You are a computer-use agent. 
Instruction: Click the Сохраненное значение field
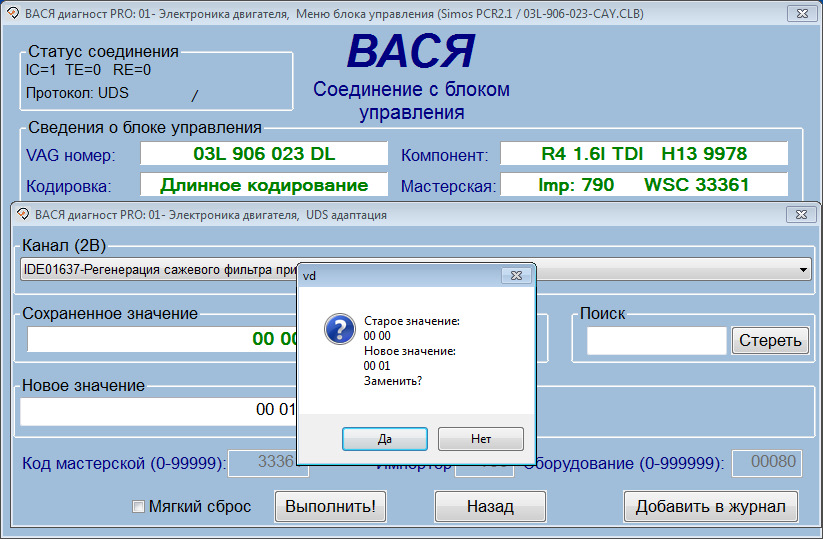click(163, 339)
